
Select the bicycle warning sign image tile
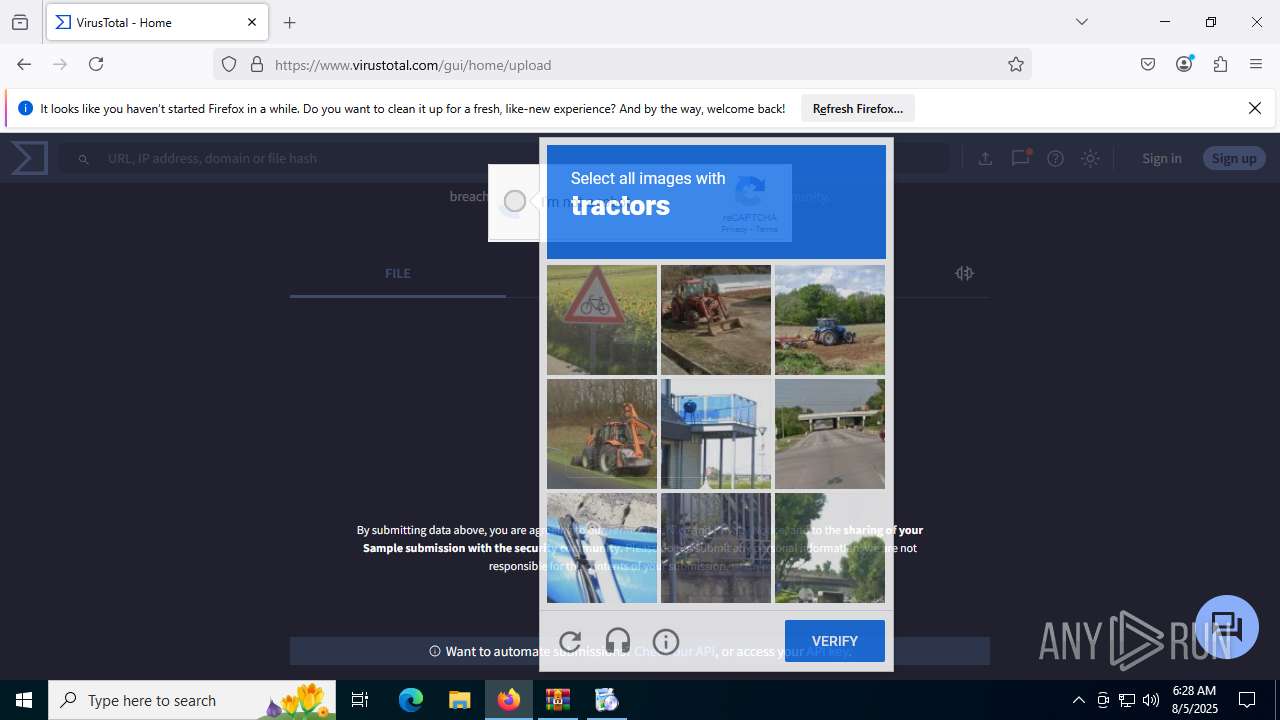(x=602, y=320)
